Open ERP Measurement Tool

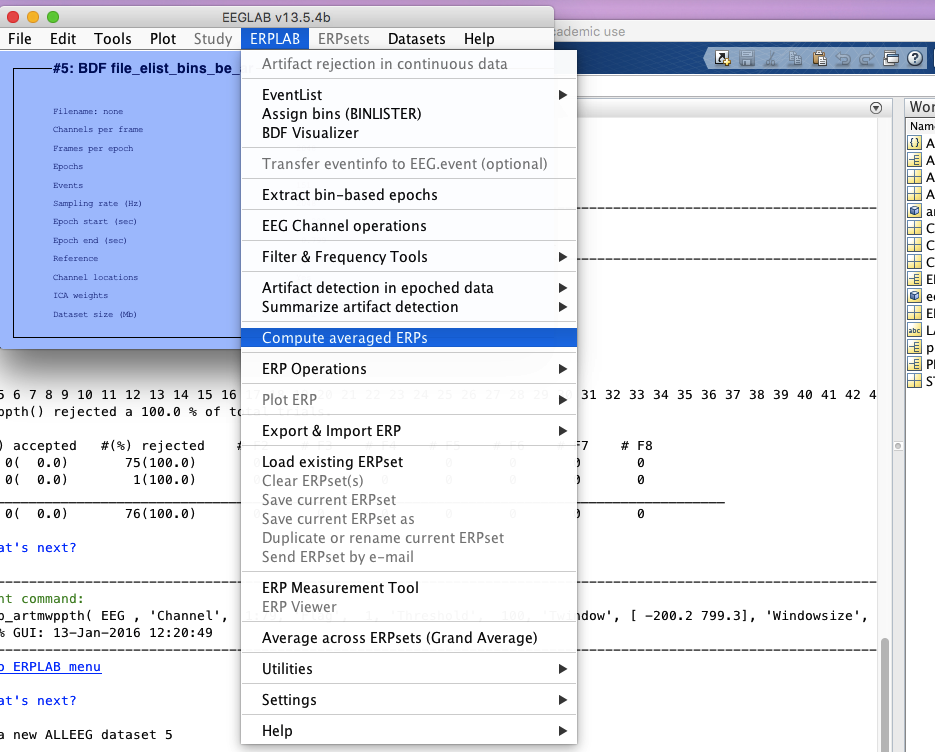coord(409,588)
